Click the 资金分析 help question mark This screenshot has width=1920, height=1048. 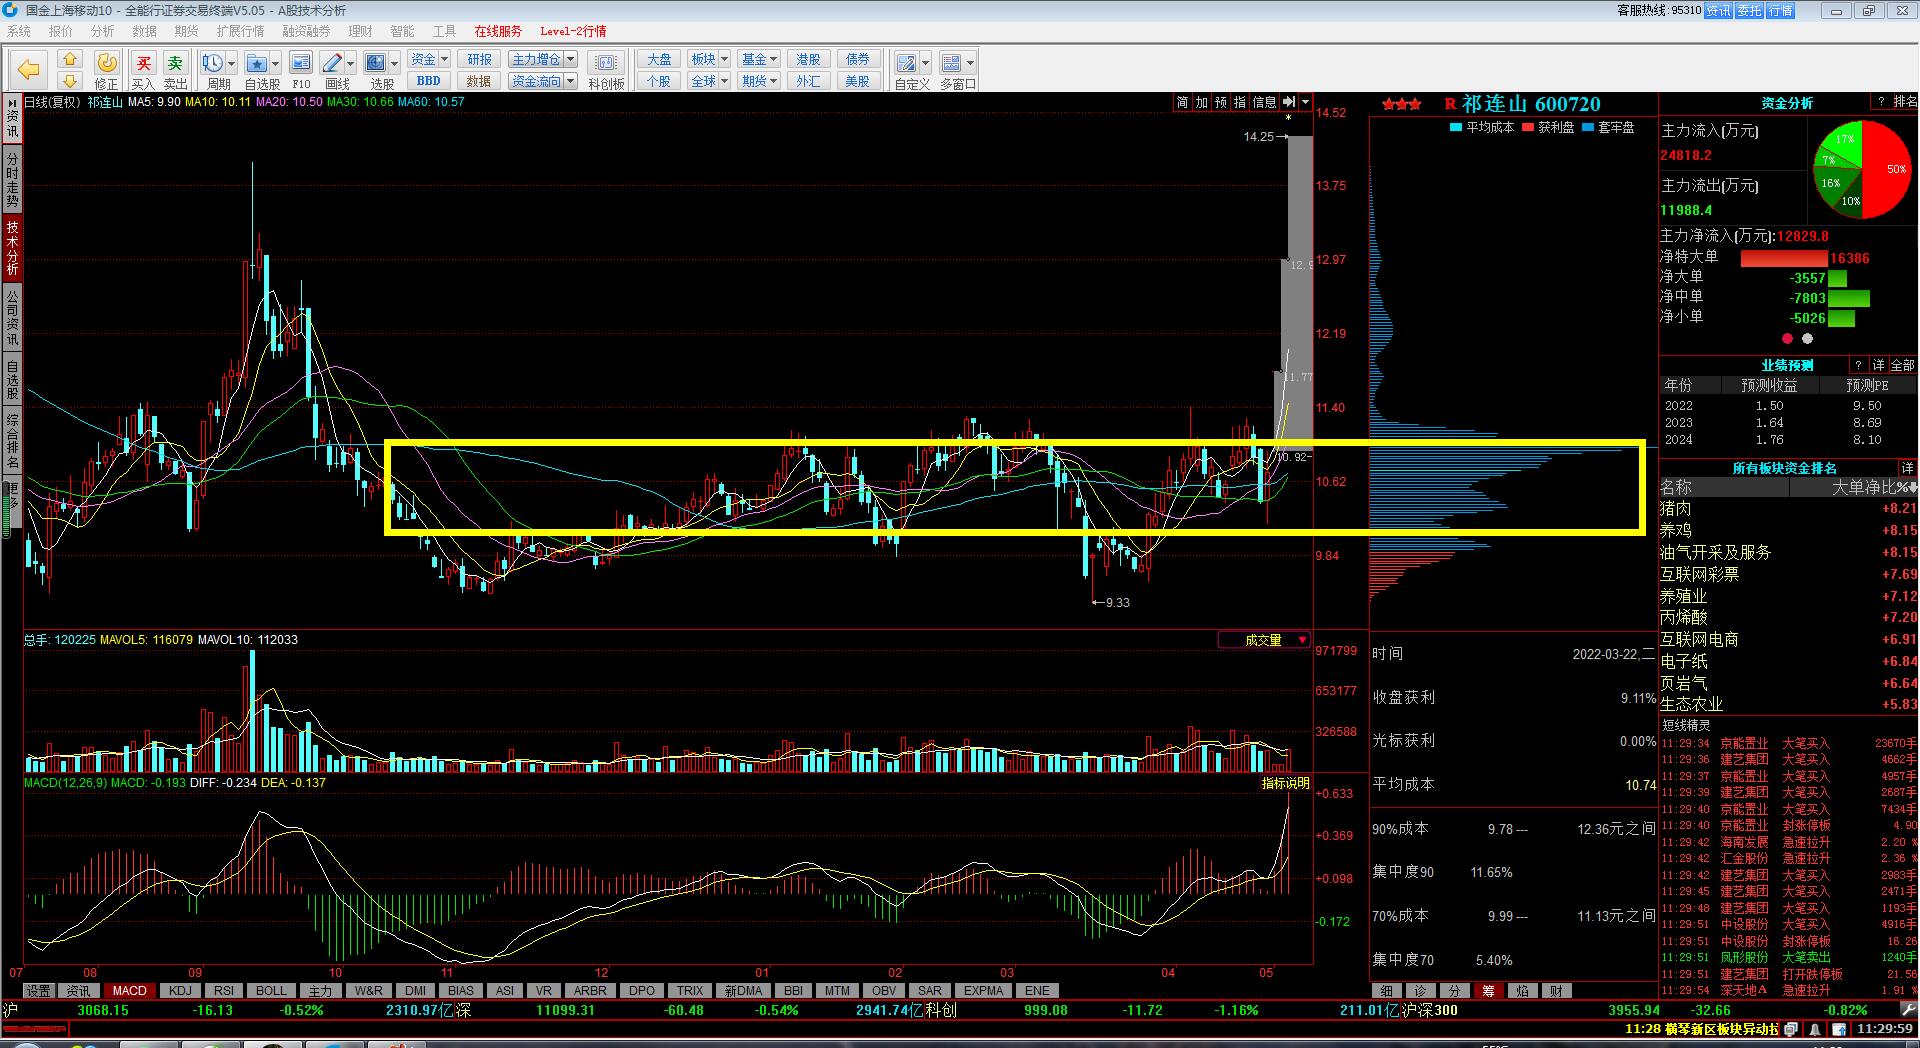coord(1881,102)
